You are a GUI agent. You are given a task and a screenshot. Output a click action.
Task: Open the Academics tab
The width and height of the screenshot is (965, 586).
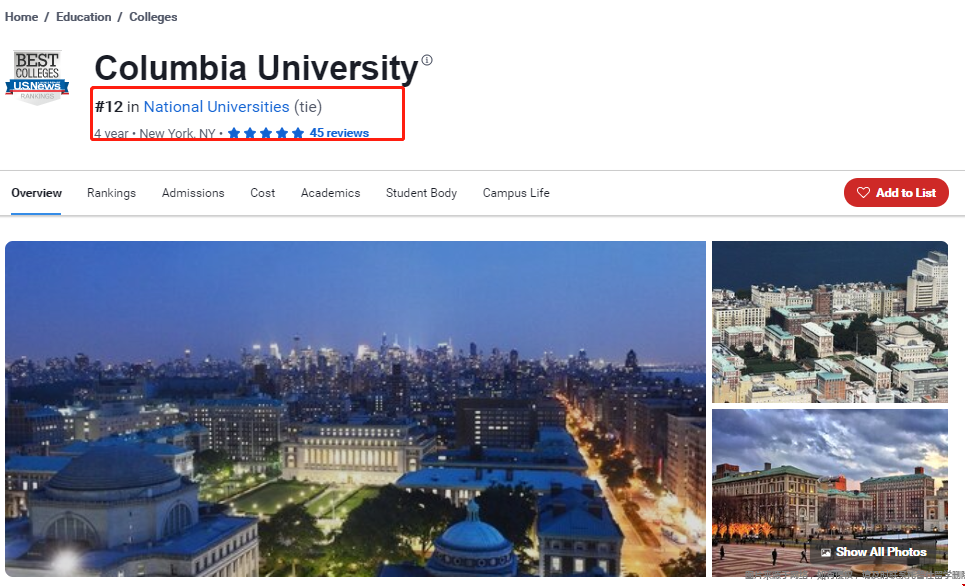(330, 193)
